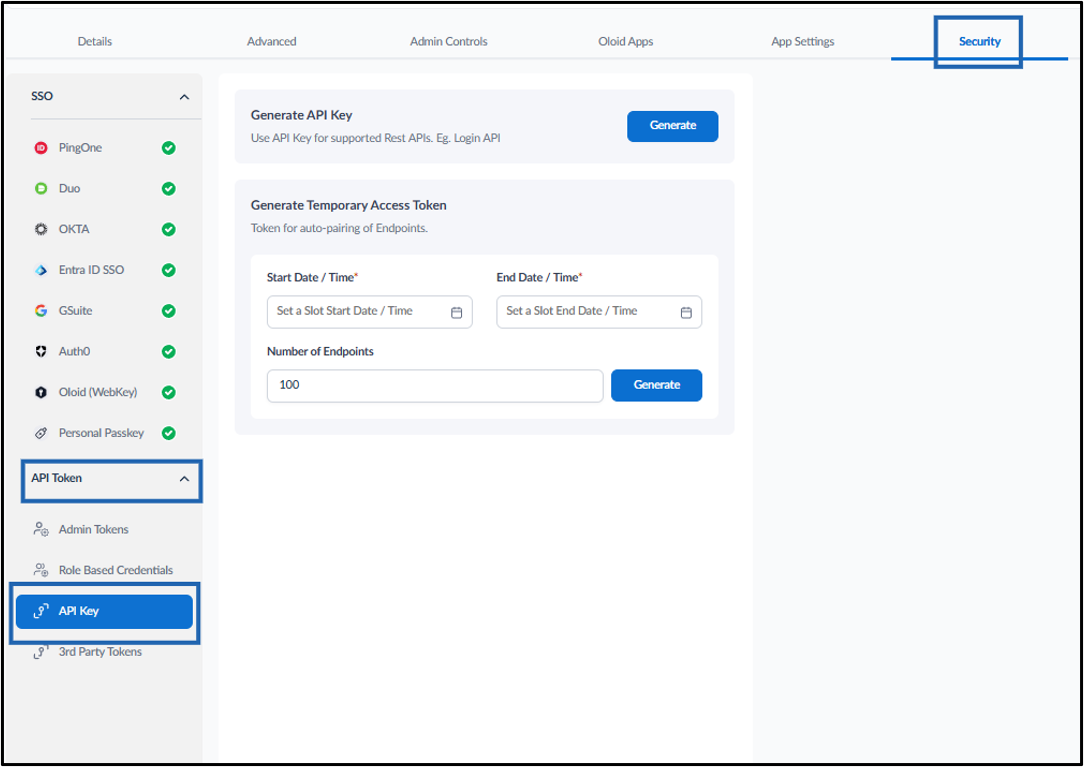This screenshot has width=1084, height=767.
Task: Open Admin Tokens in sidebar
Action: (x=104, y=530)
